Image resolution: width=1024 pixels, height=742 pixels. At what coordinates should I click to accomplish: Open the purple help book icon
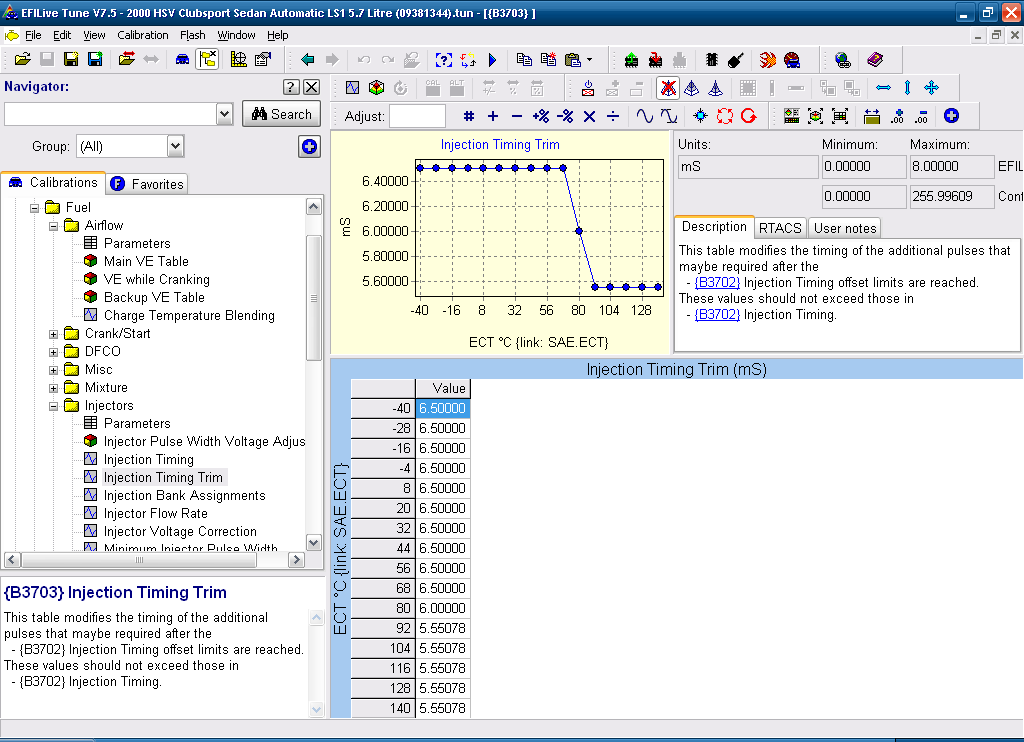875,60
